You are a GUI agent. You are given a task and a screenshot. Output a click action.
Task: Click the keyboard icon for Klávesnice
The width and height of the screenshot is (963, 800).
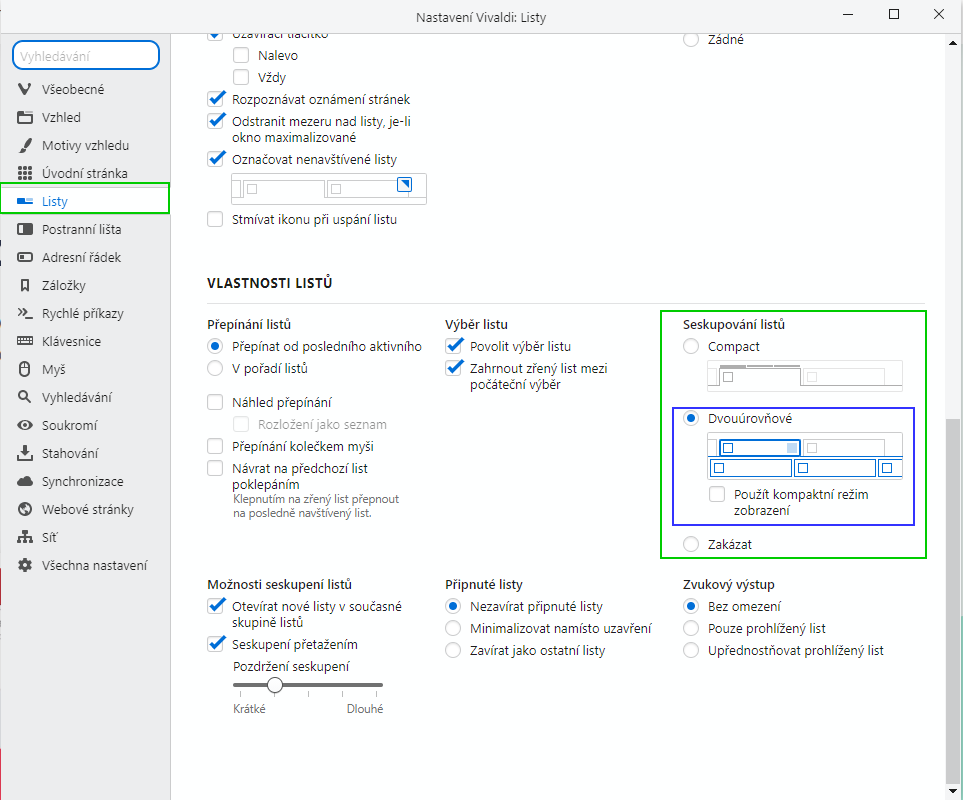click(x=25, y=341)
